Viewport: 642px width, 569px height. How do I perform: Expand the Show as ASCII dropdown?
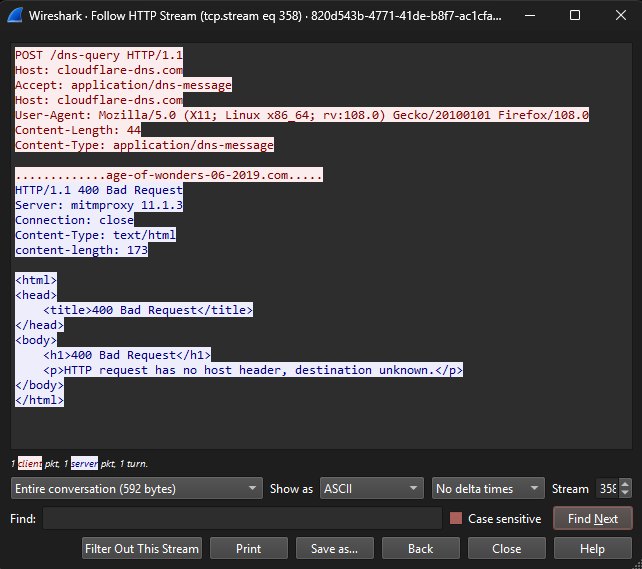point(371,489)
